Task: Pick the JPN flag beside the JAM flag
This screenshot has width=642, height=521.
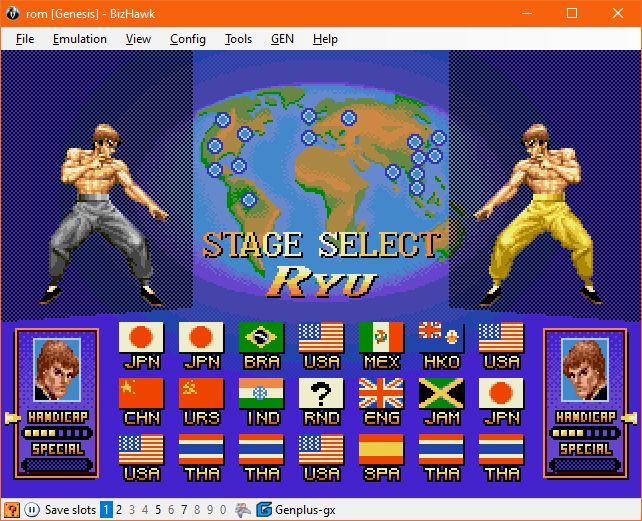Action: (501, 393)
